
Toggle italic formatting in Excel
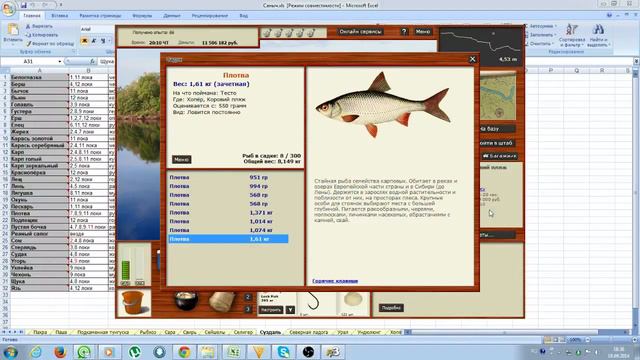click(94, 41)
